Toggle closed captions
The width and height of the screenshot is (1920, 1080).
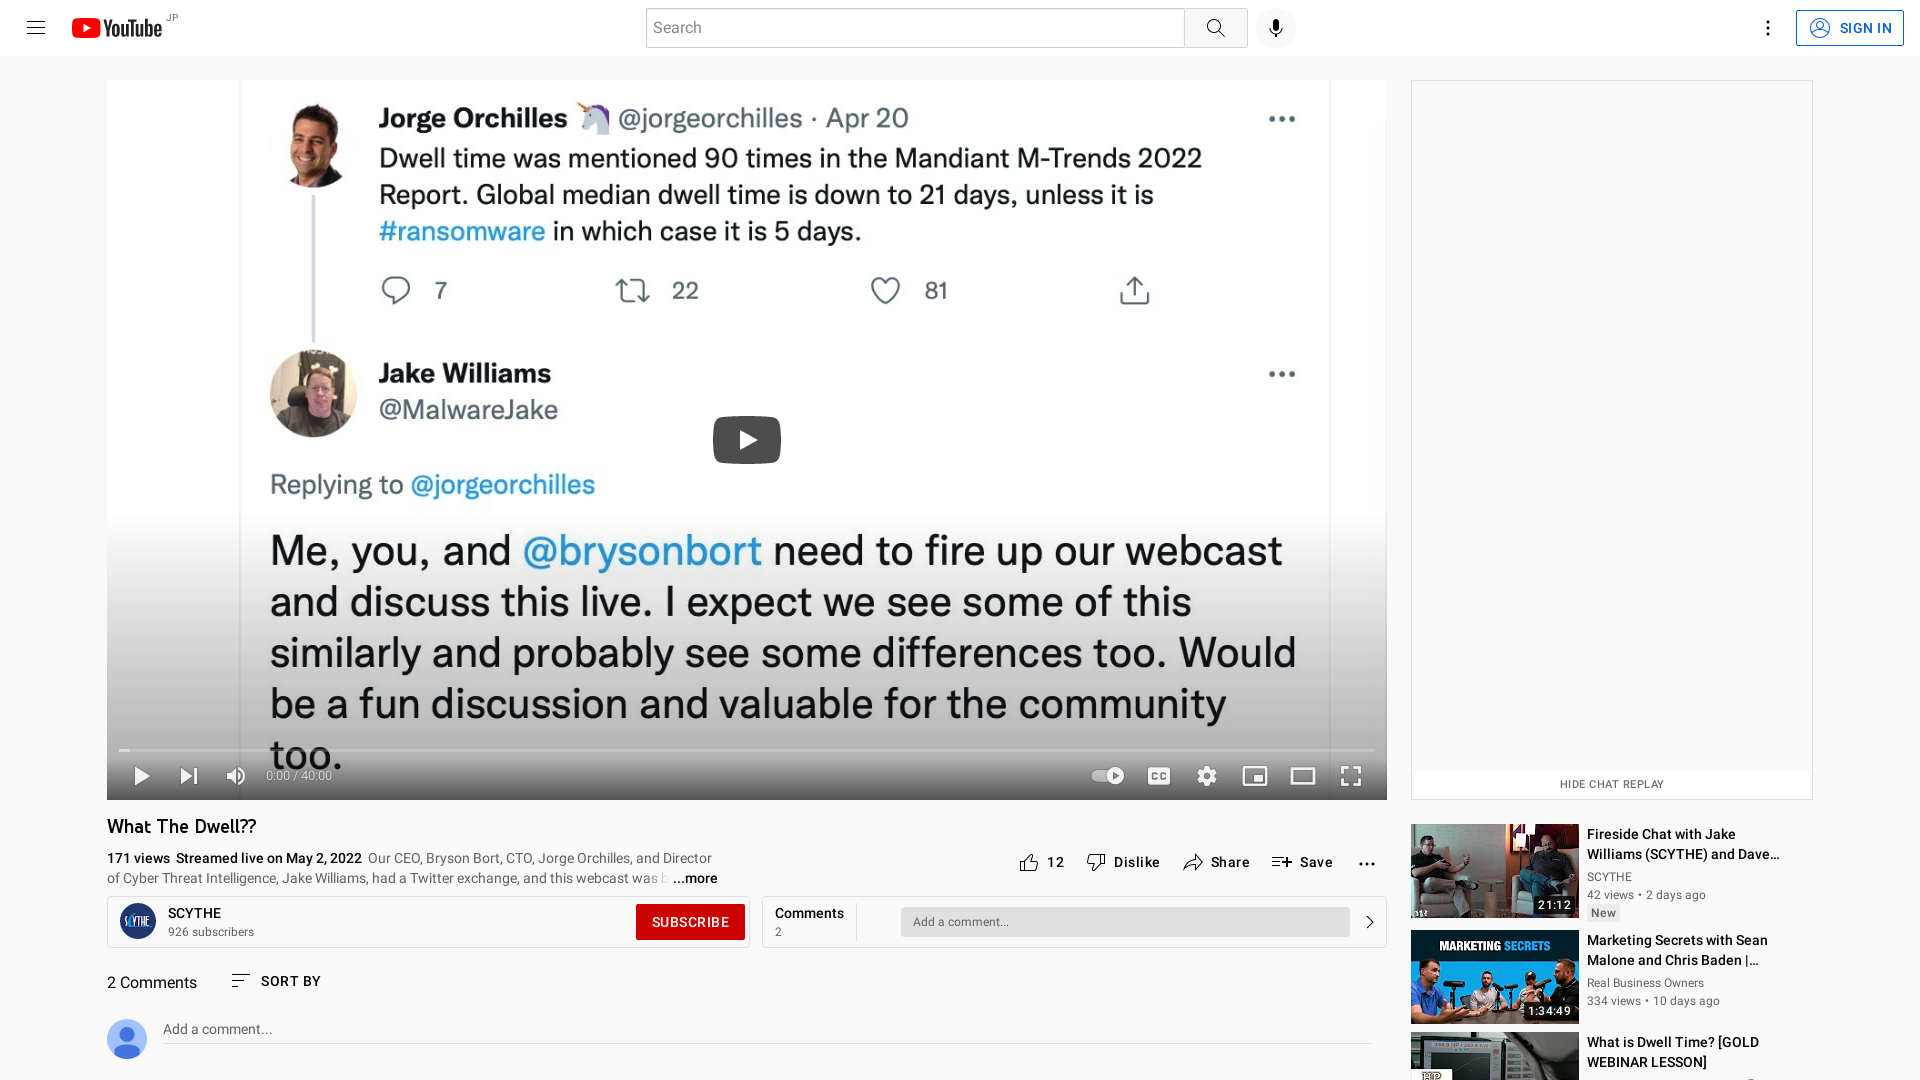coord(1159,776)
